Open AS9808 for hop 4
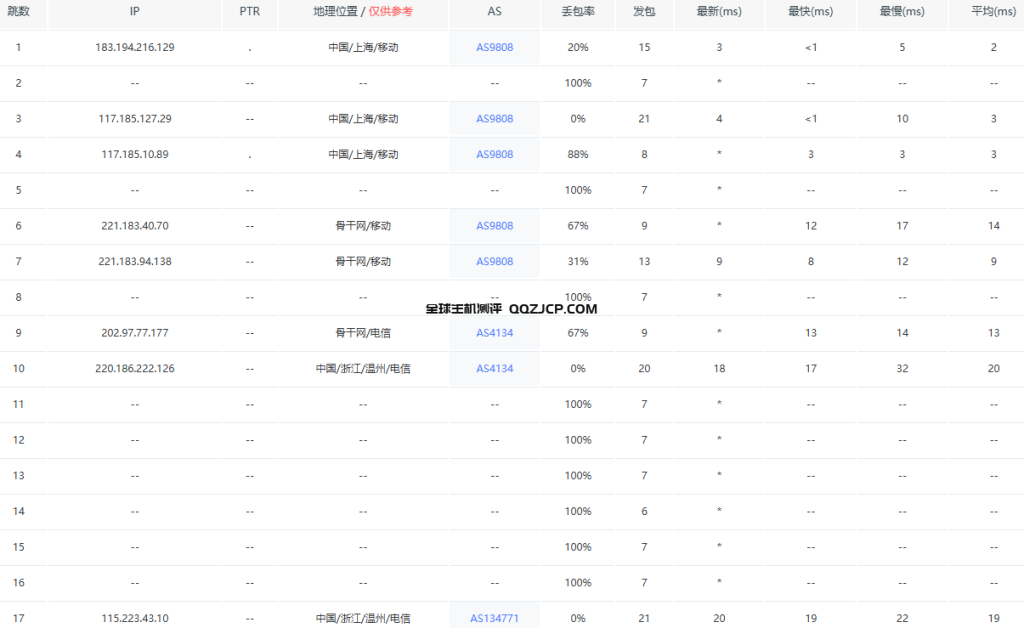The width and height of the screenshot is (1024, 628). pyautogui.click(x=494, y=154)
